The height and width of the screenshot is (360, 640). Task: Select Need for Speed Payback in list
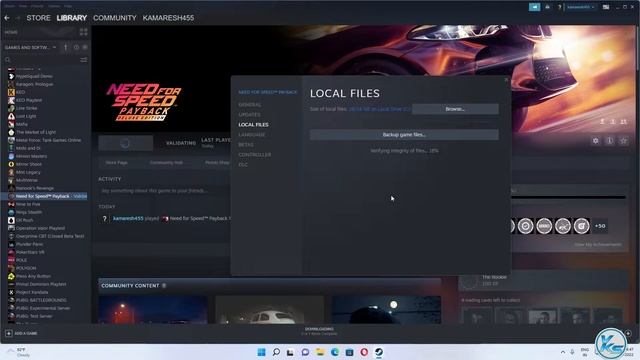pyautogui.click(x=45, y=196)
